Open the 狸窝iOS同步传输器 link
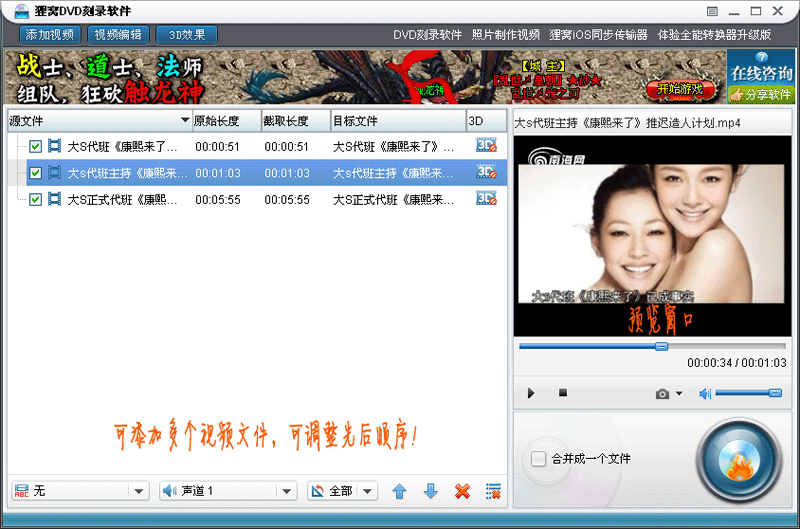 tap(598, 35)
